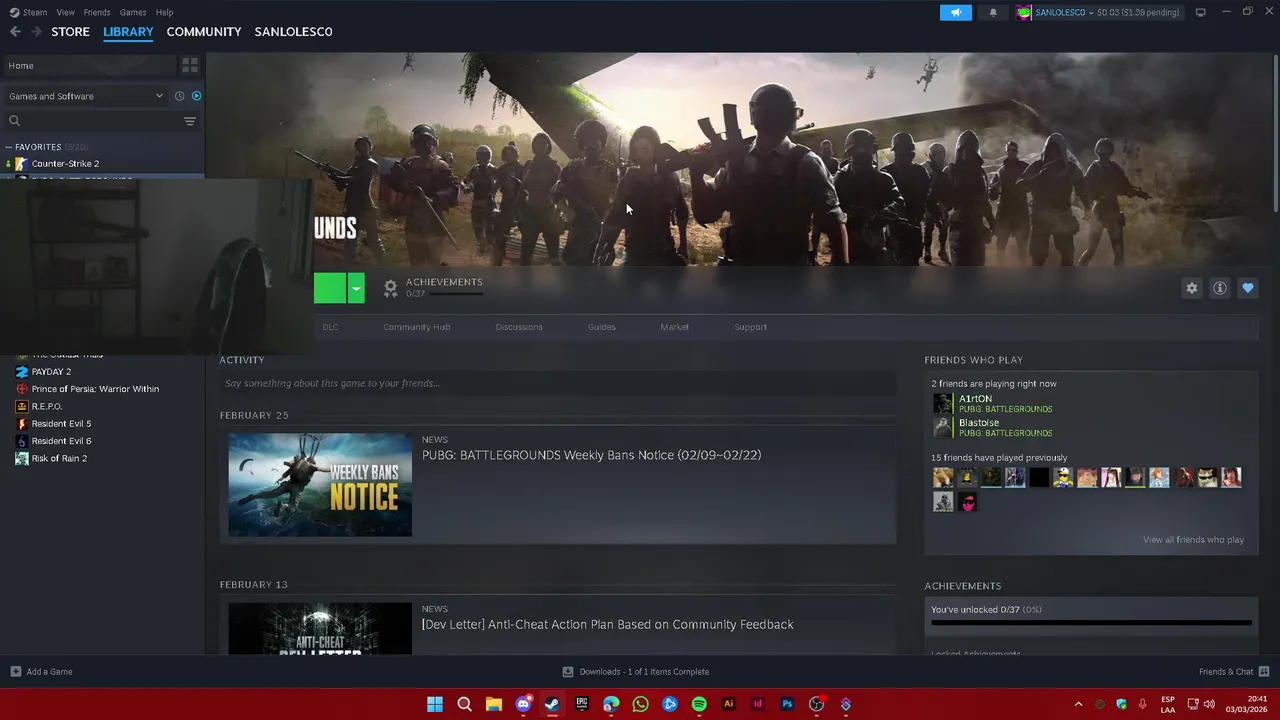Open Photoshop from the taskbar
This screenshot has width=1280, height=720.
pos(787,704)
